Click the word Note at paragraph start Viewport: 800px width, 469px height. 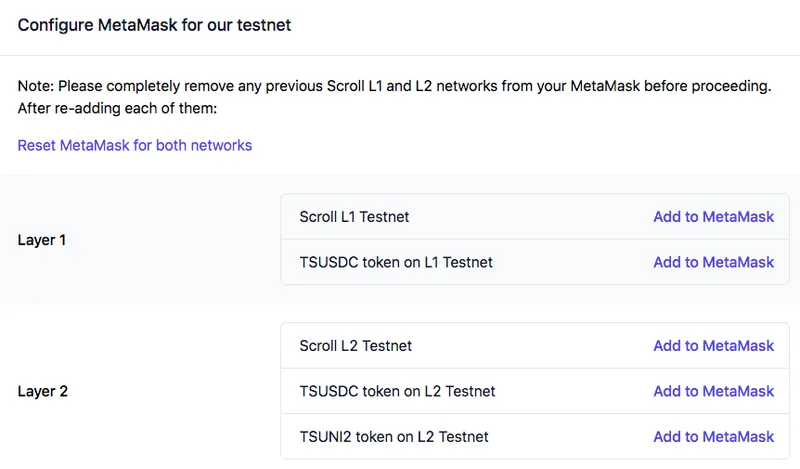pyautogui.click(x=35, y=87)
